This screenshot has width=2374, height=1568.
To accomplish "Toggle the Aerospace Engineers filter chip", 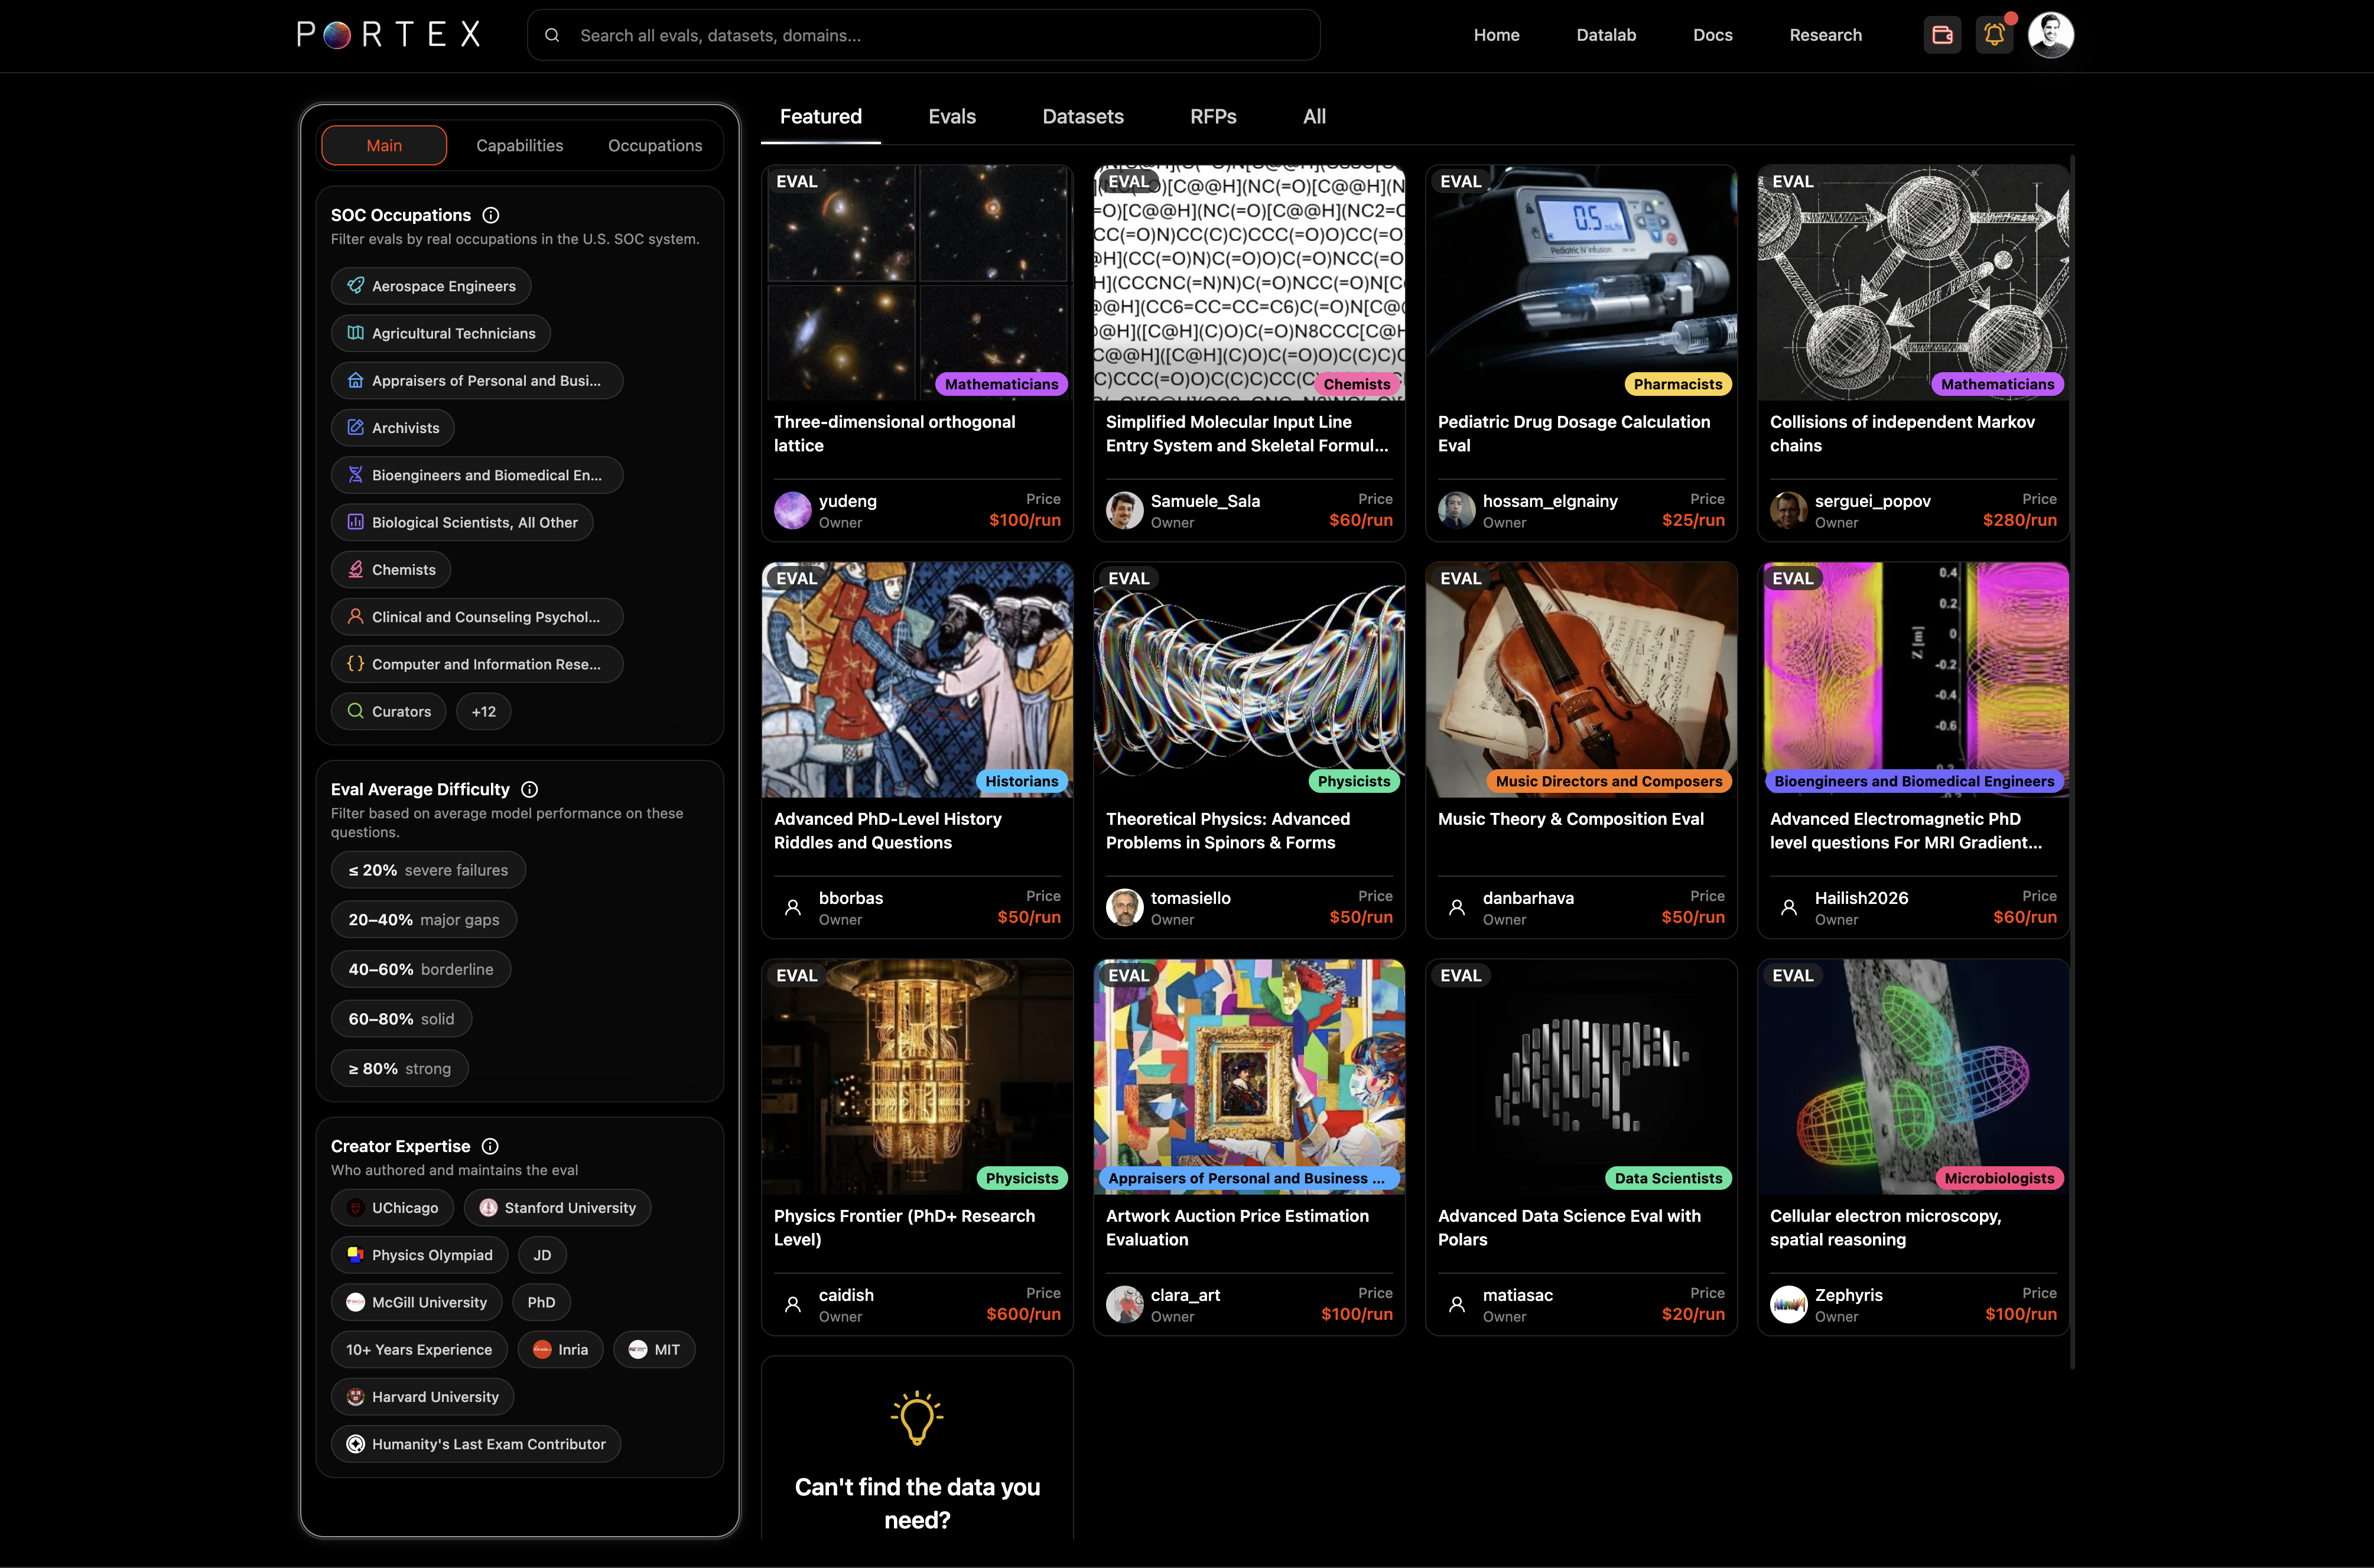I will click(x=431, y=286).
